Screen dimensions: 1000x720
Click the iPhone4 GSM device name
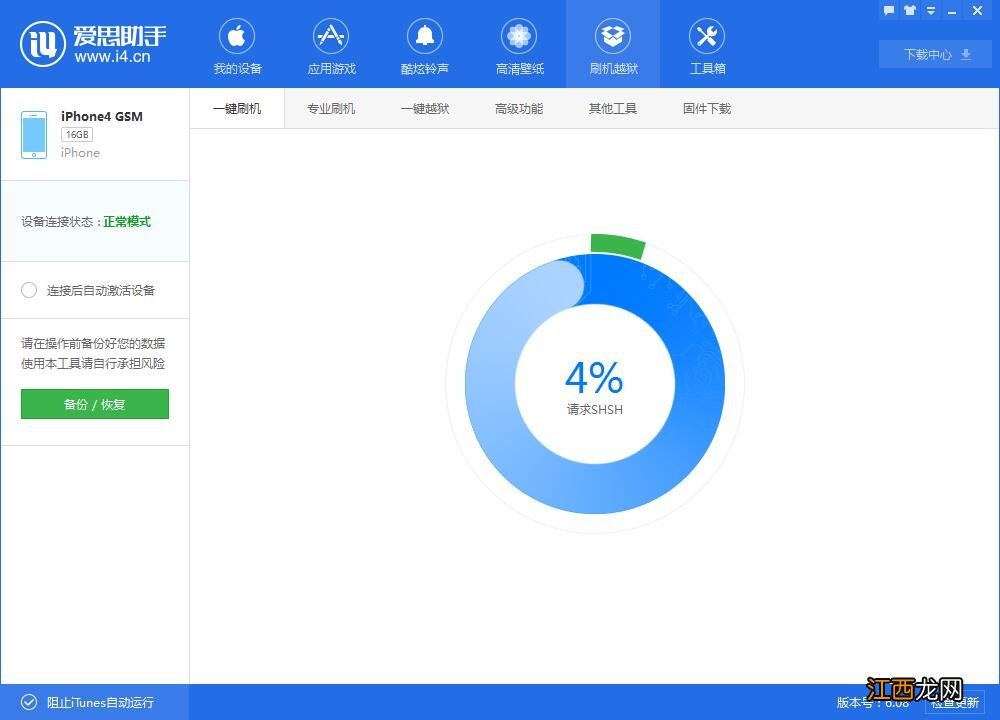click(x=102, y=116)
